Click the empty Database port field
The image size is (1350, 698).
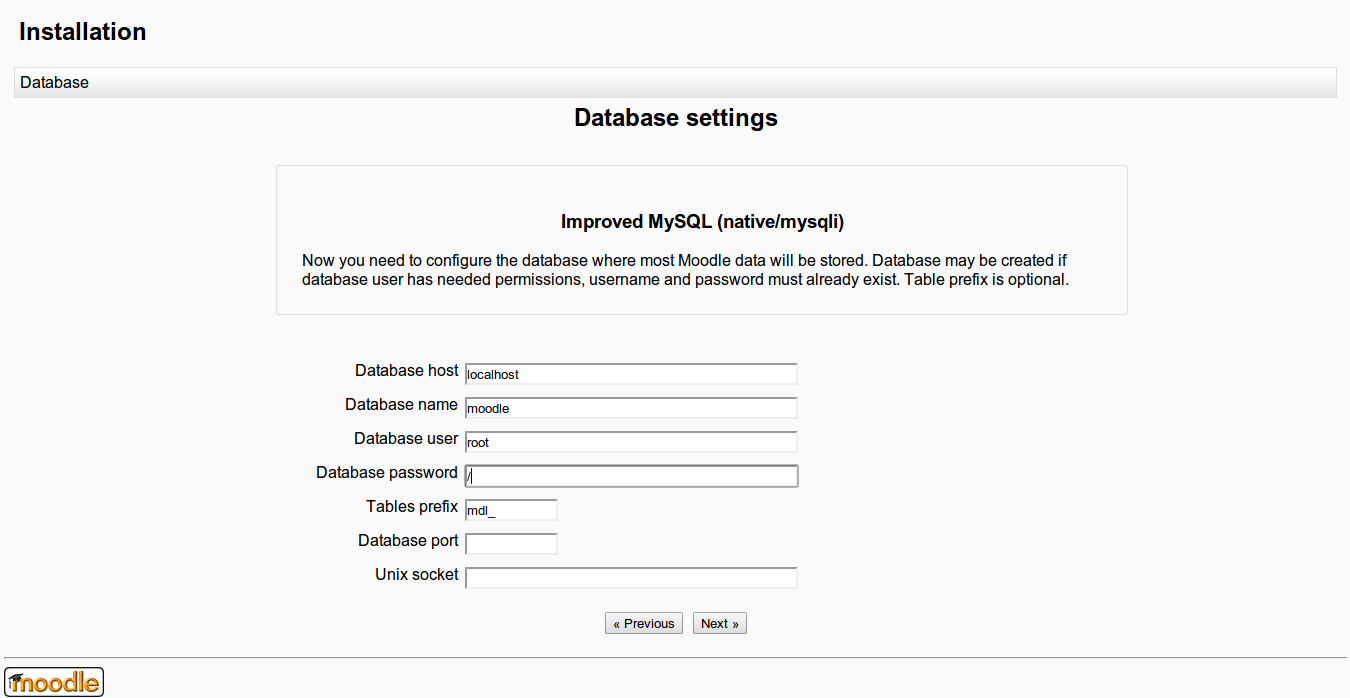click(511, 544)
